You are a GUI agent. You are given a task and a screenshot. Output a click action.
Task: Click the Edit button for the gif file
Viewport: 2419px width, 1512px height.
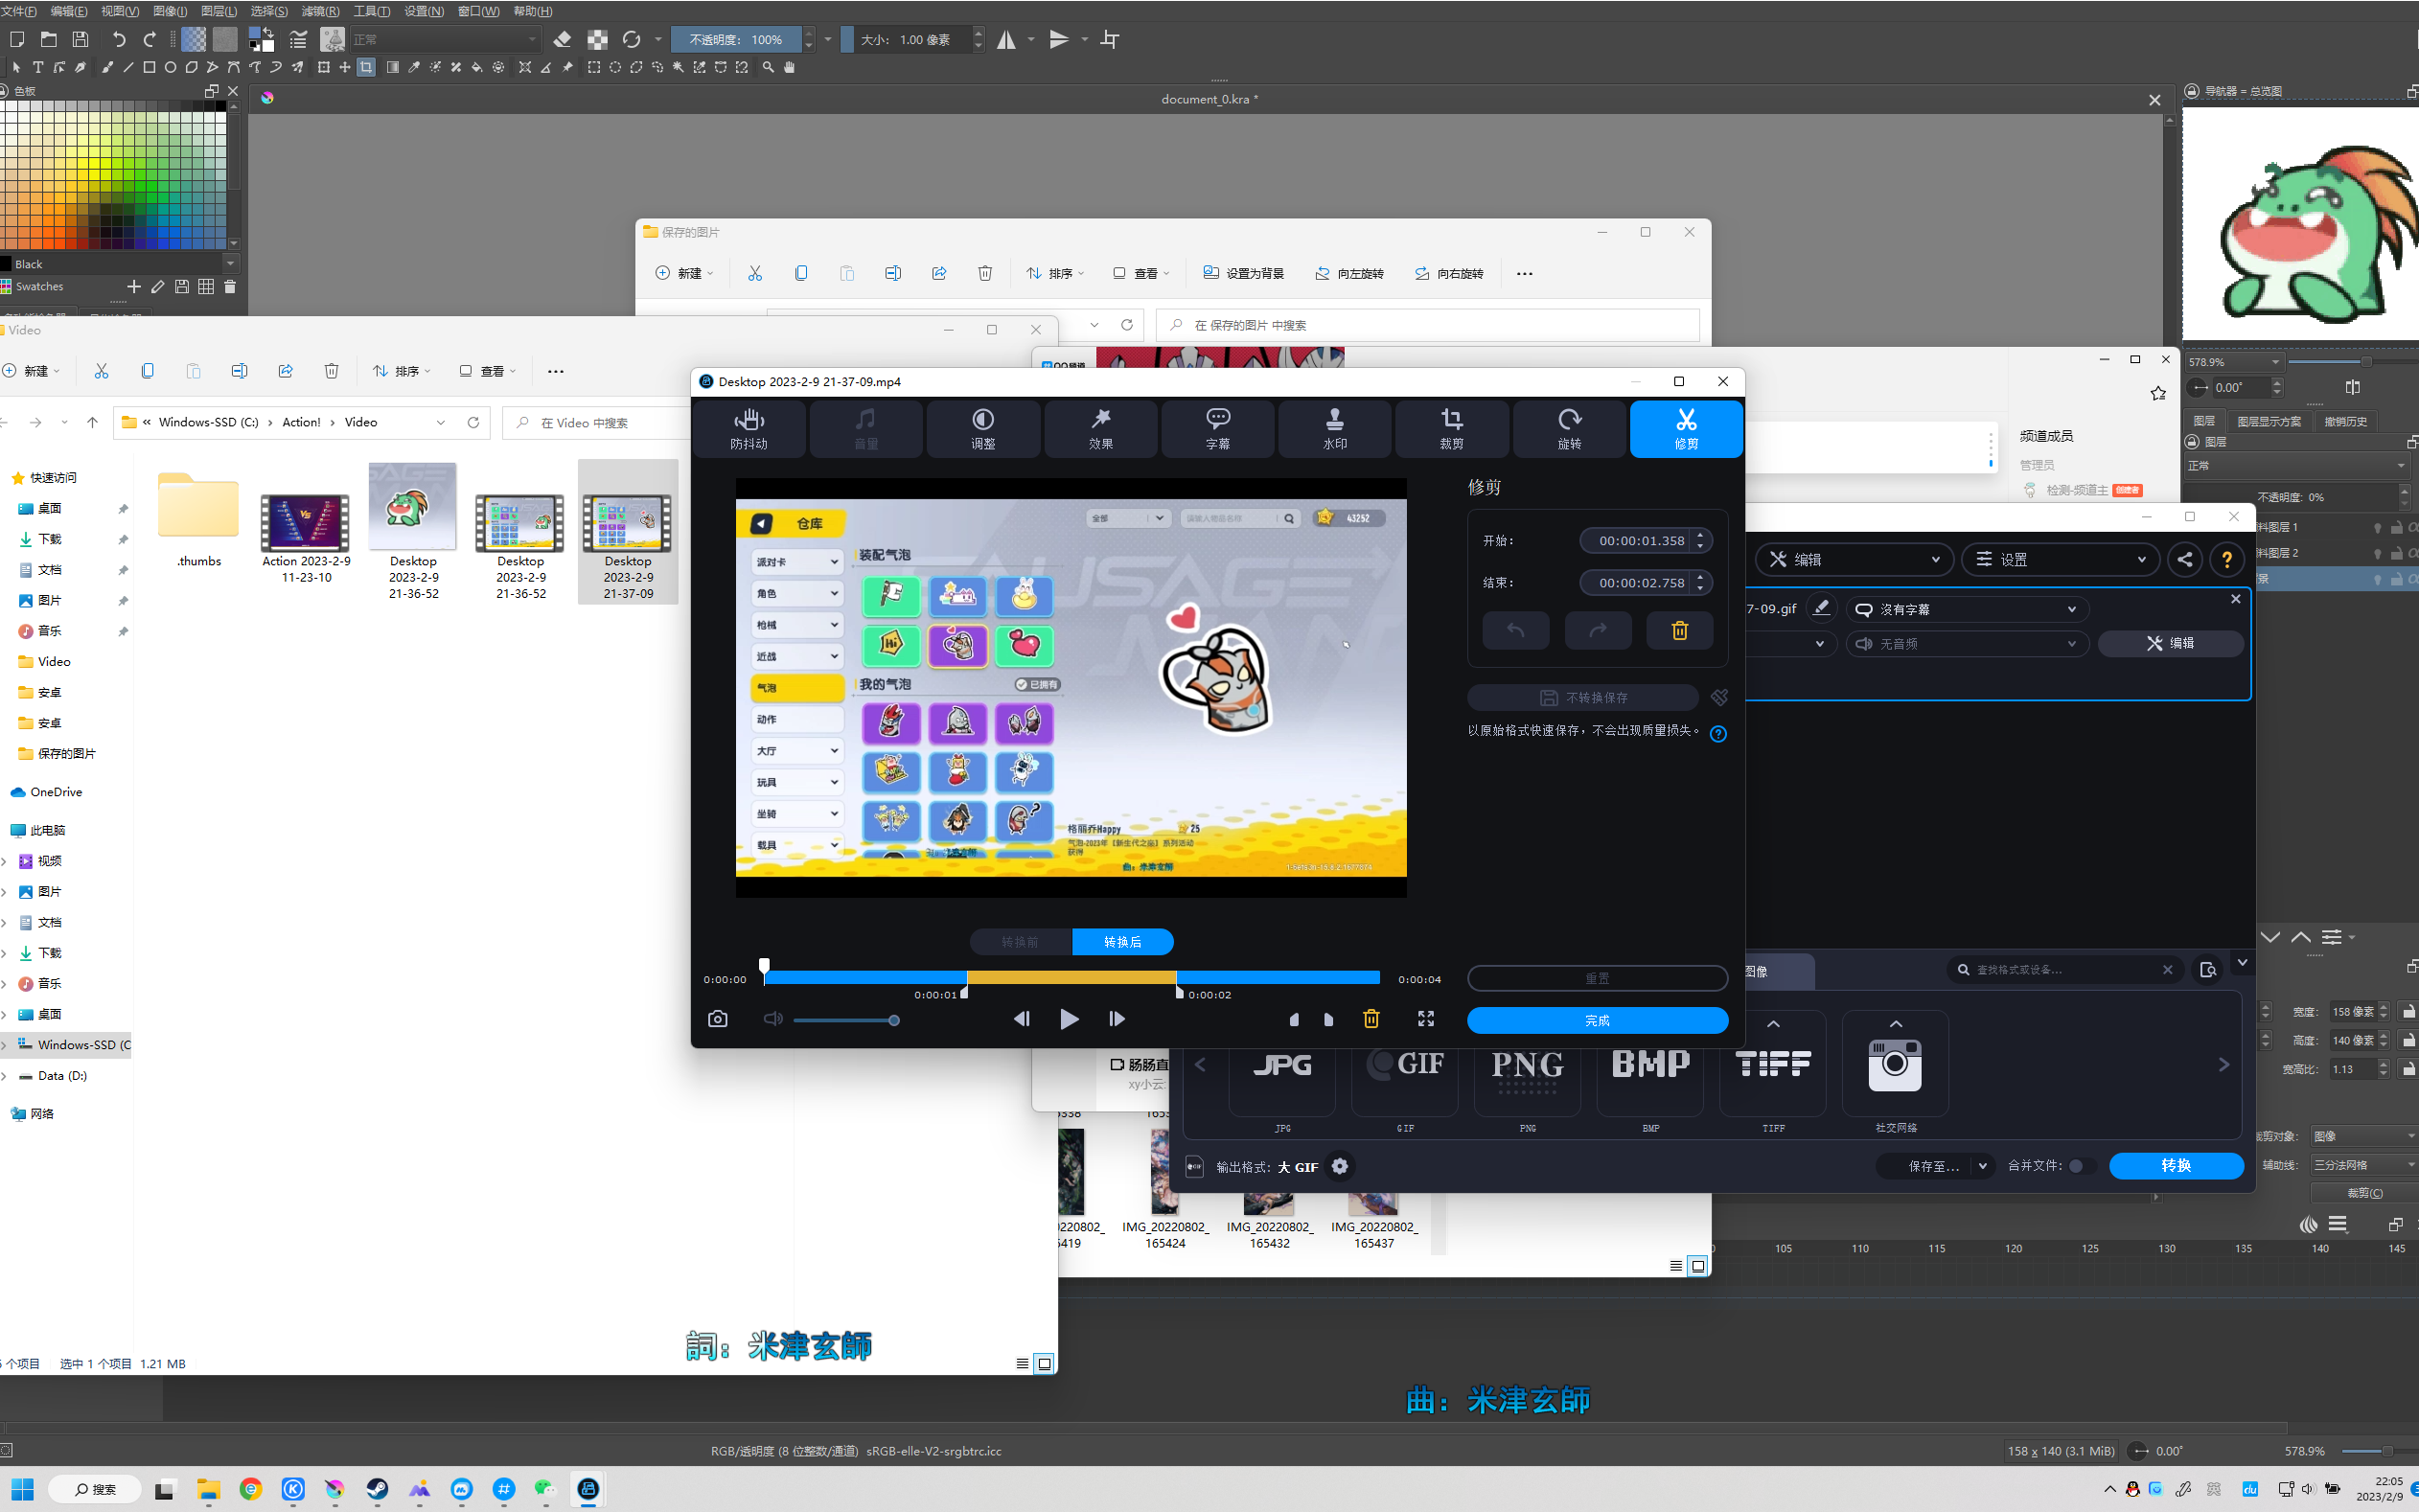[x=2170, y=644]
